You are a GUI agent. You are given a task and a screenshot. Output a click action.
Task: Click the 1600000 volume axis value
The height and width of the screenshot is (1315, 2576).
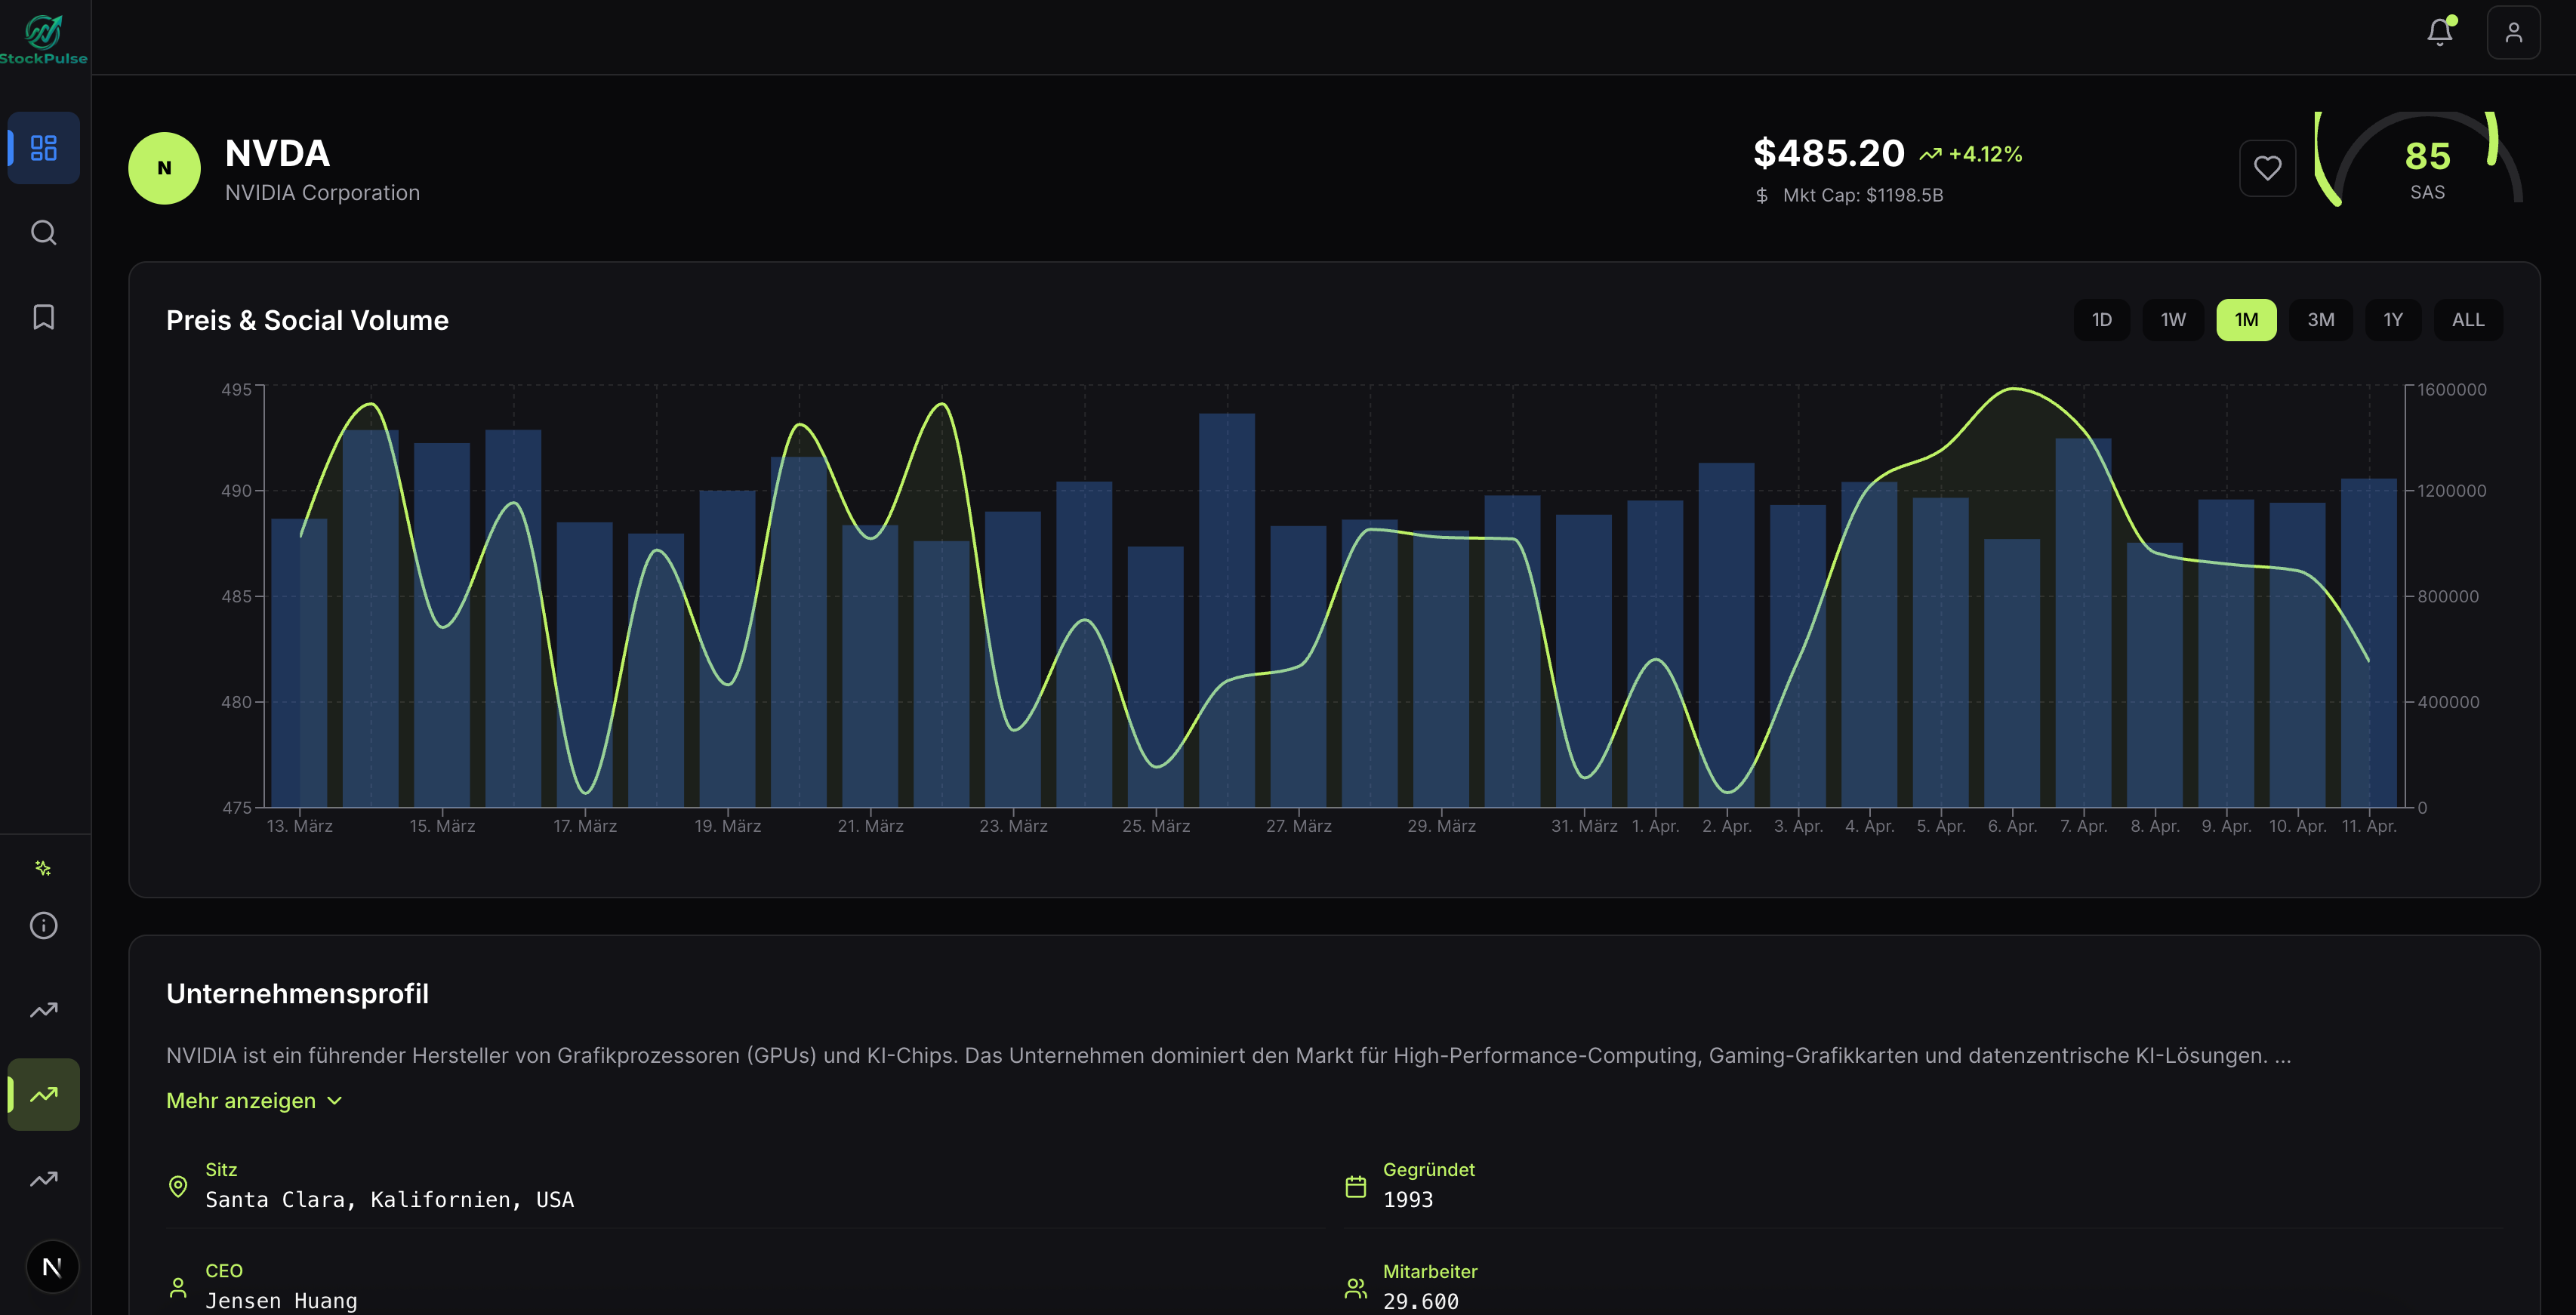[x=2452, y=390]
